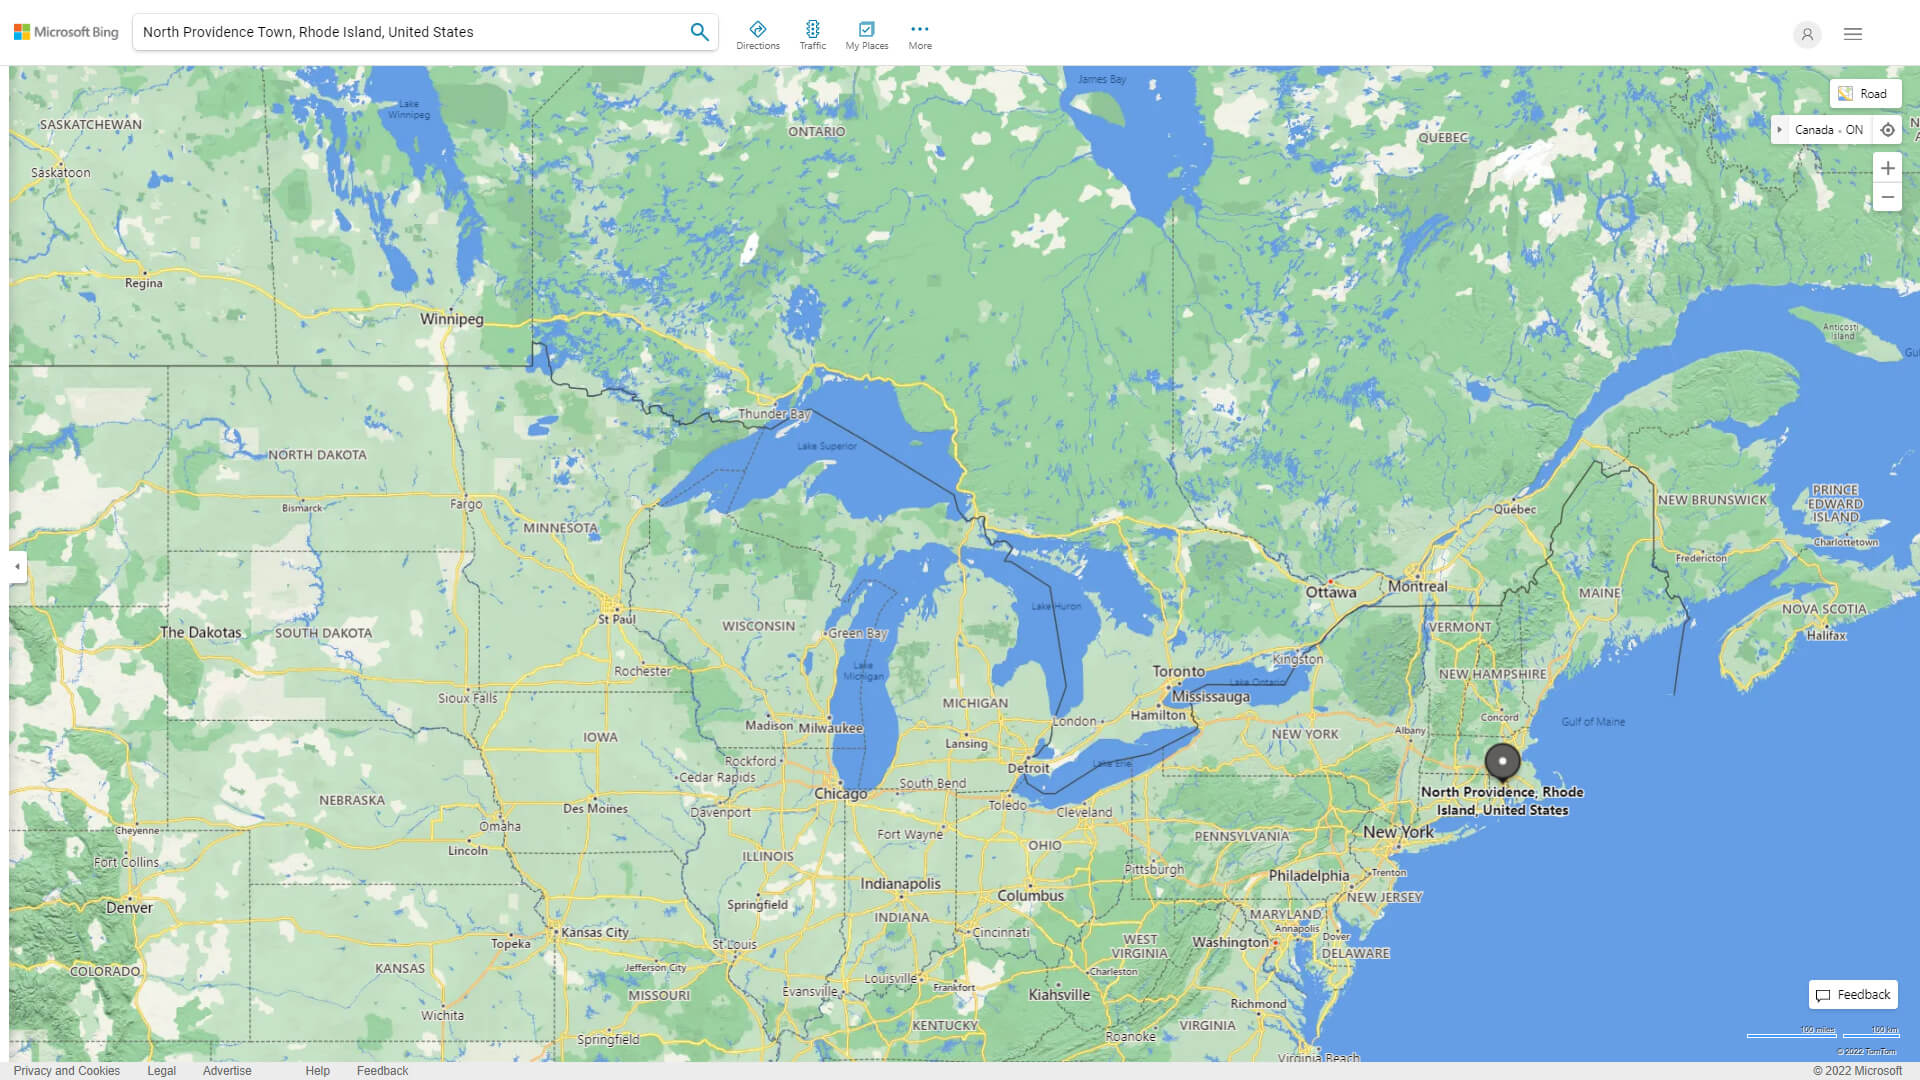Open My Places
Viewport: 1920px width, 1080px height.
click(x=866, y=35)
